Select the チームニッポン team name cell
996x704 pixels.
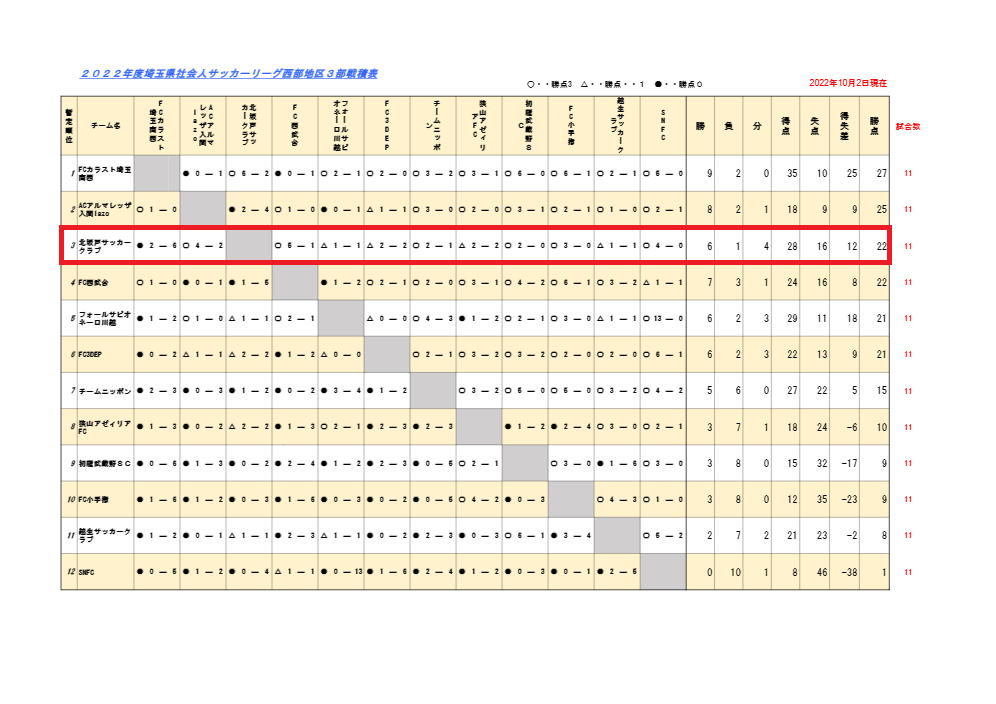[x=105, y=390]
